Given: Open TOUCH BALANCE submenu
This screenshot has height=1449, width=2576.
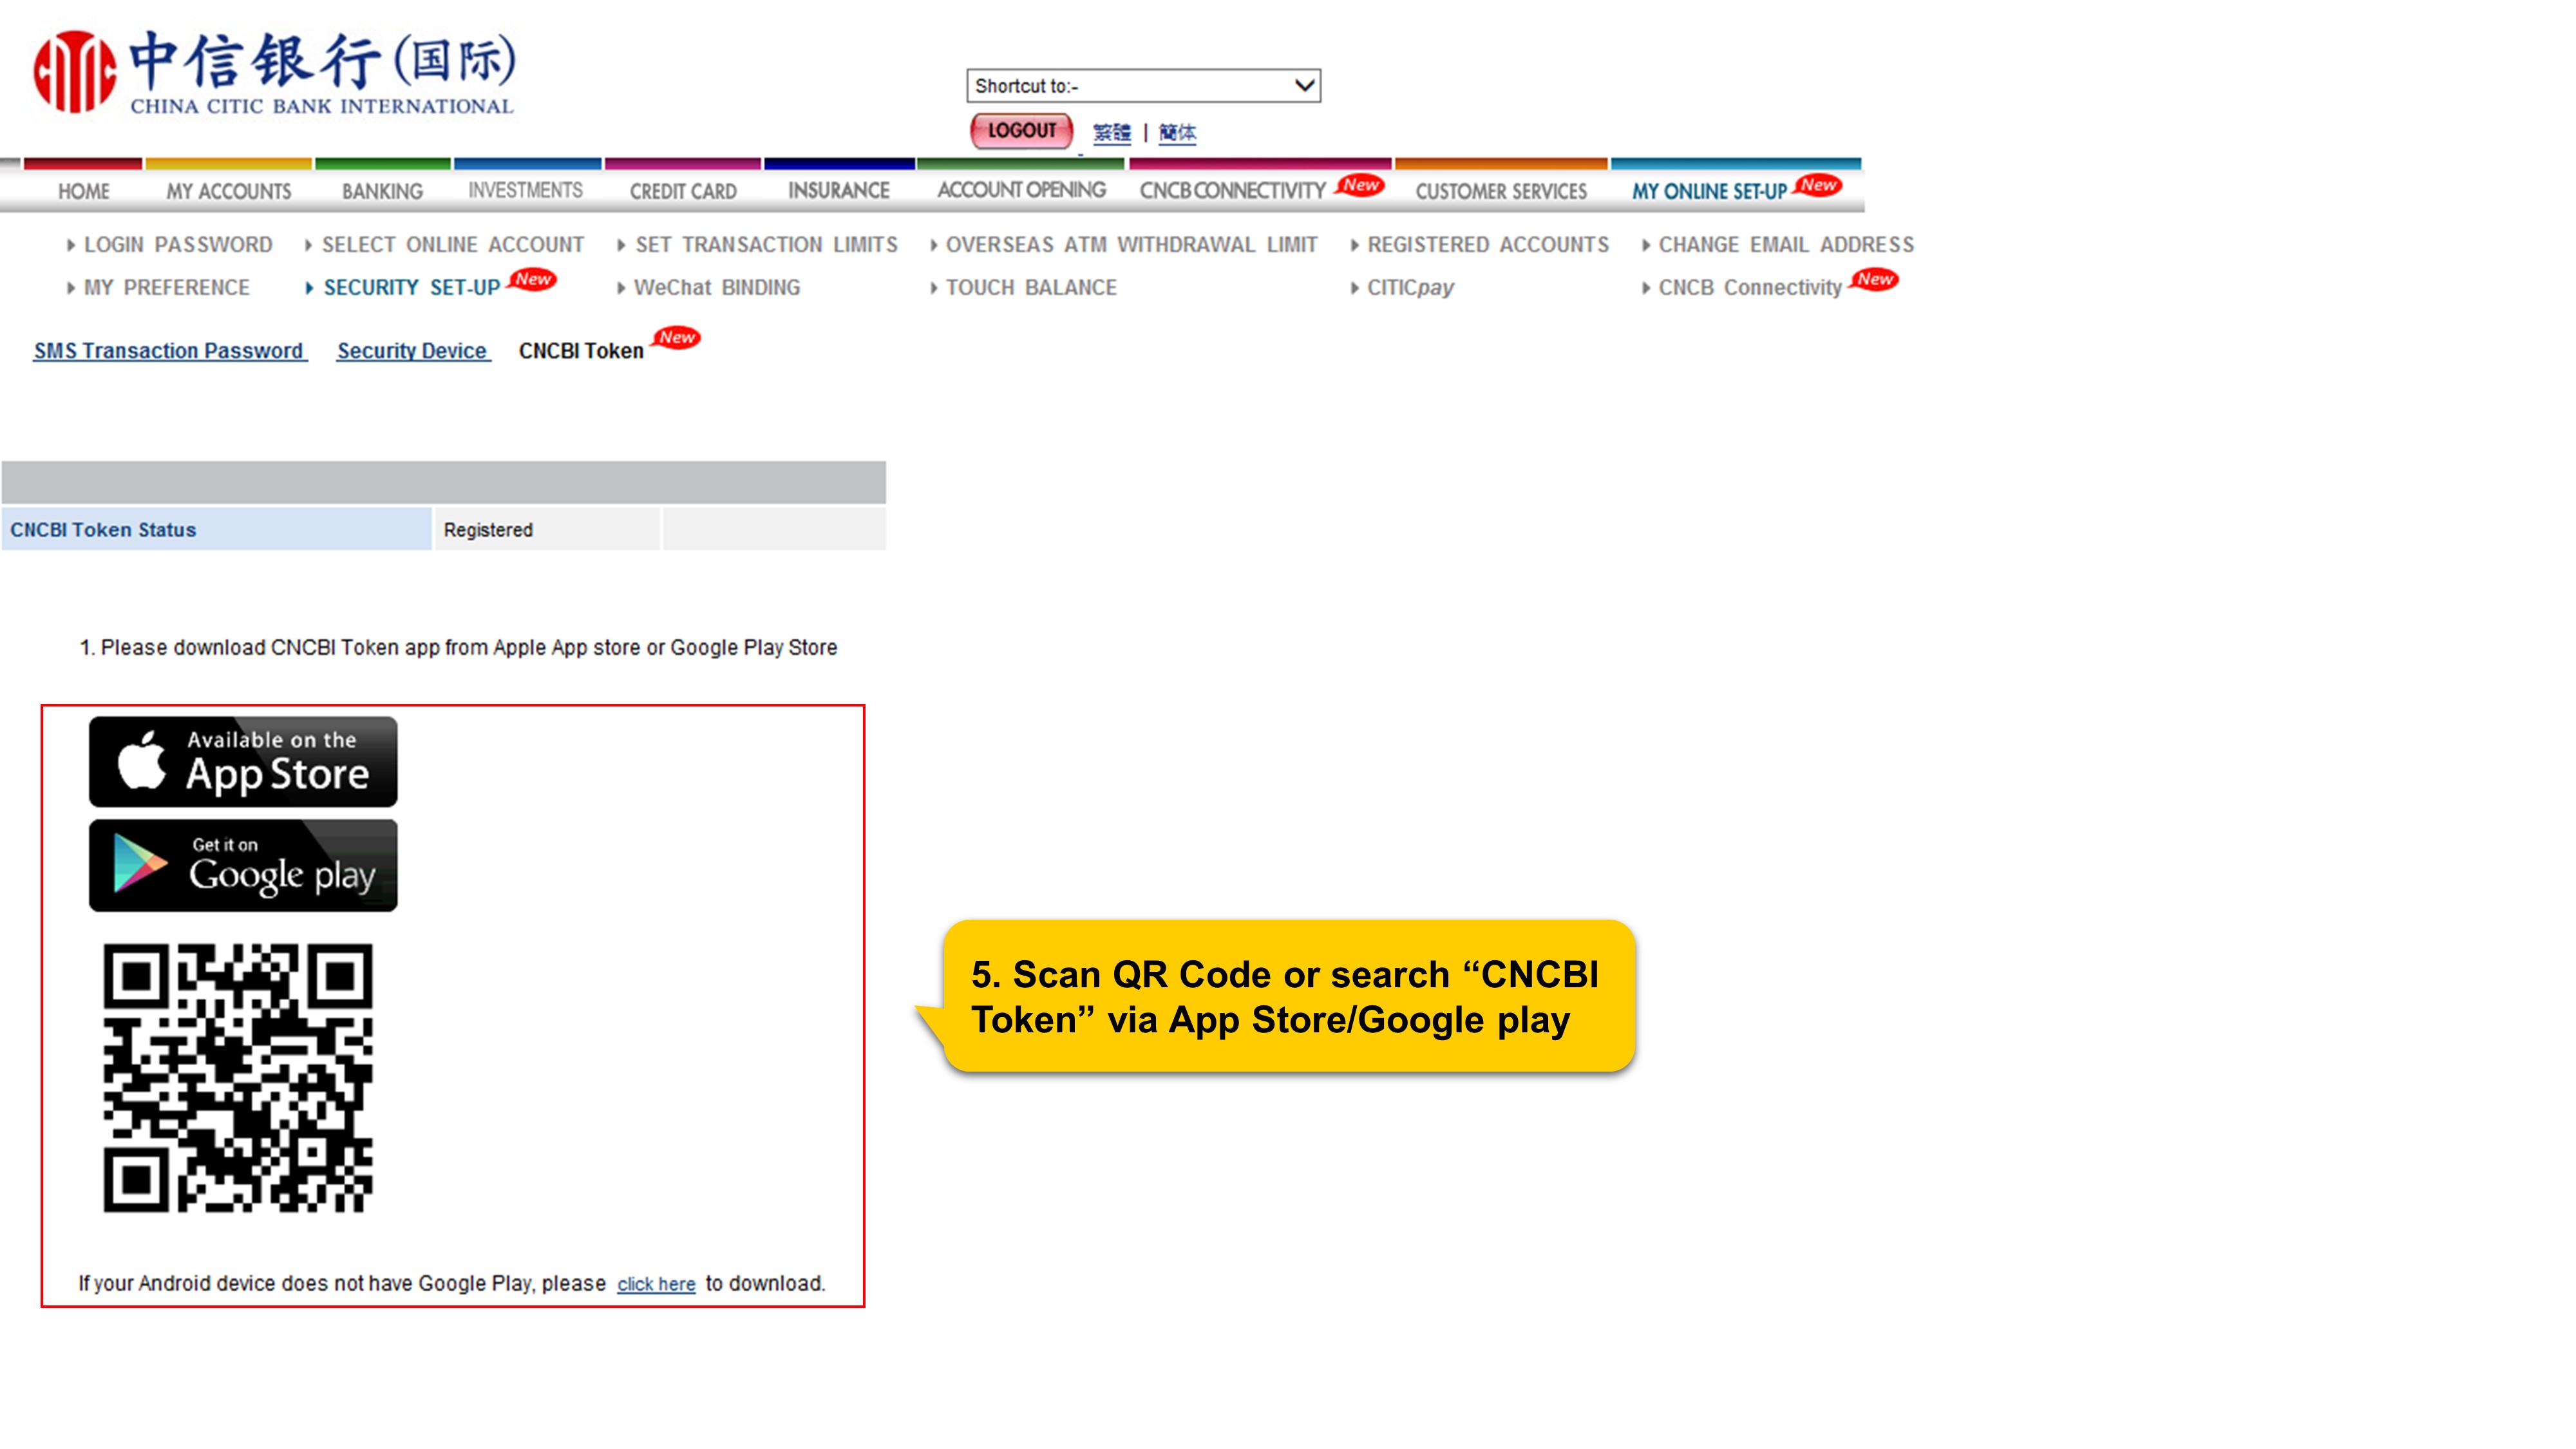Looking at the screenshot, I should point(1031,288).
